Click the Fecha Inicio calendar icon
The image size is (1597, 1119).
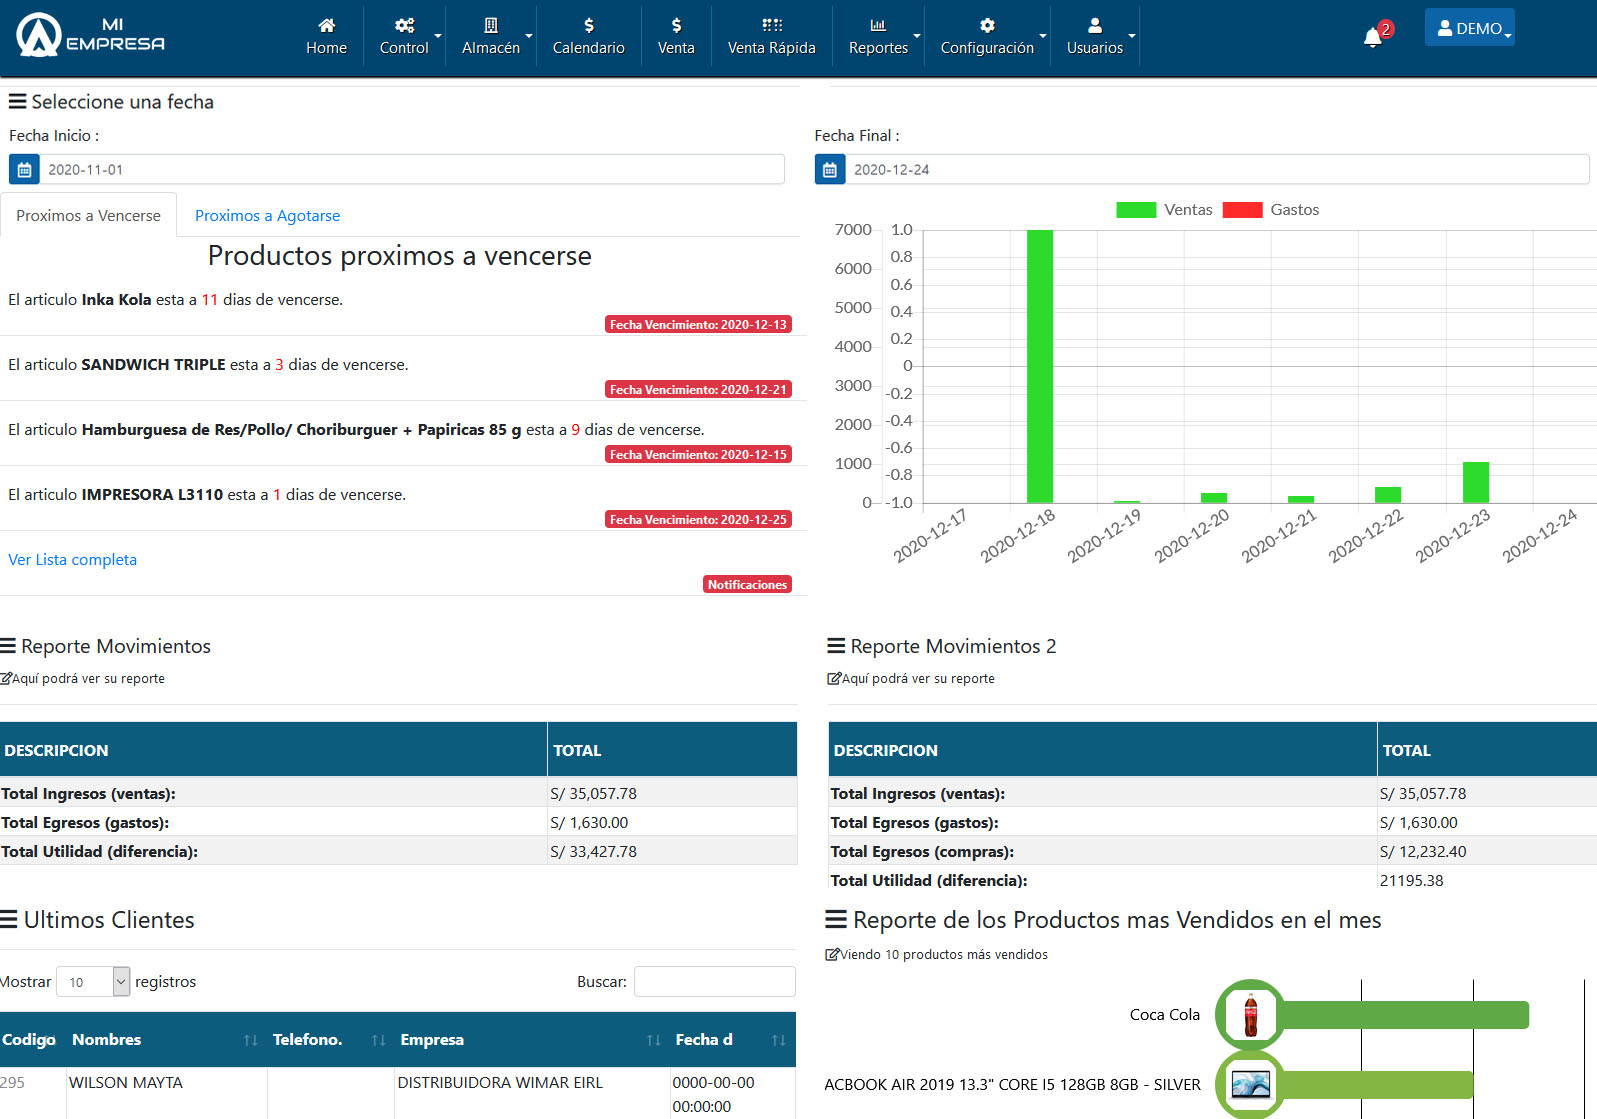pos(24,170)
